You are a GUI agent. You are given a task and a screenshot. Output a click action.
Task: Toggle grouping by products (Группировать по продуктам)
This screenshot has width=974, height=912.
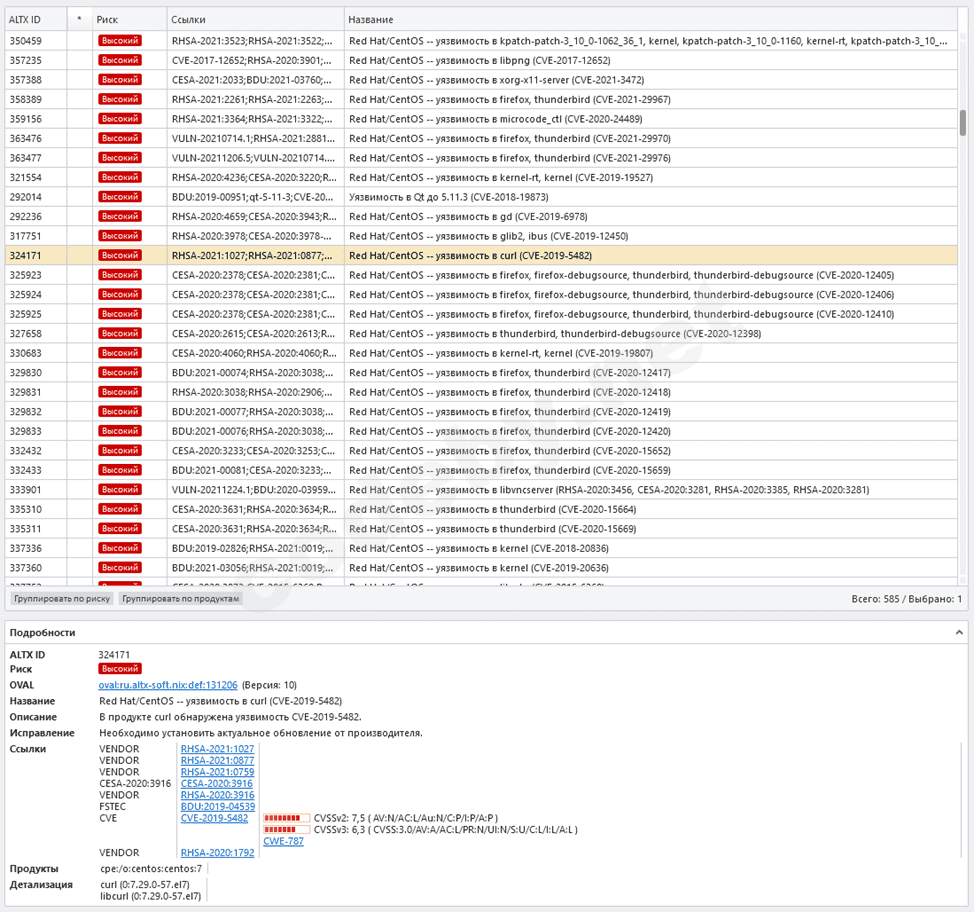click(x=180, y=598)
